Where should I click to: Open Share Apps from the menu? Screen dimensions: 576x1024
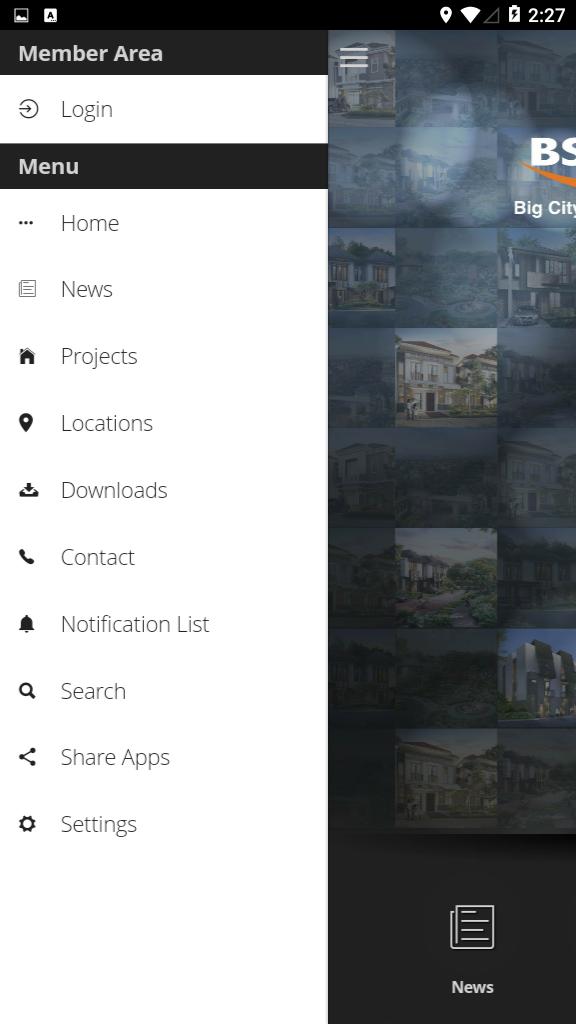point(164,758)
